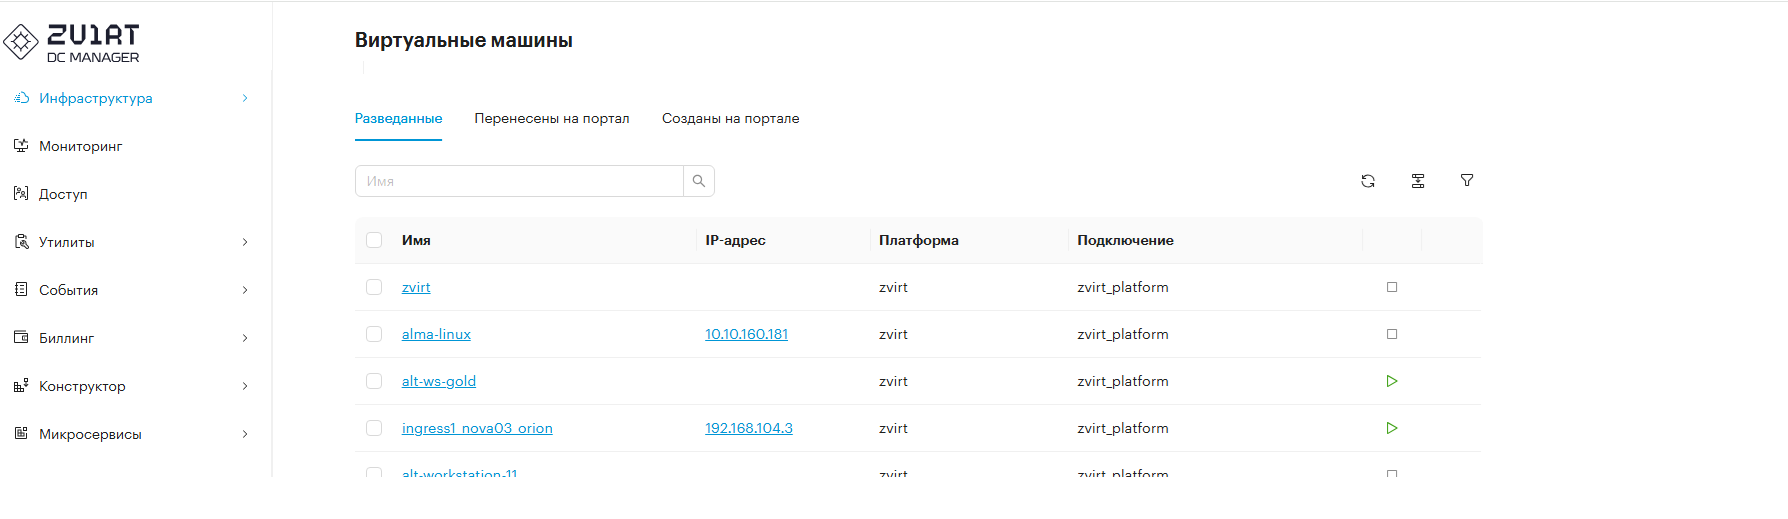Open the Созданы на портале tab
1788x519 pixels.
[x=730, y=118]
